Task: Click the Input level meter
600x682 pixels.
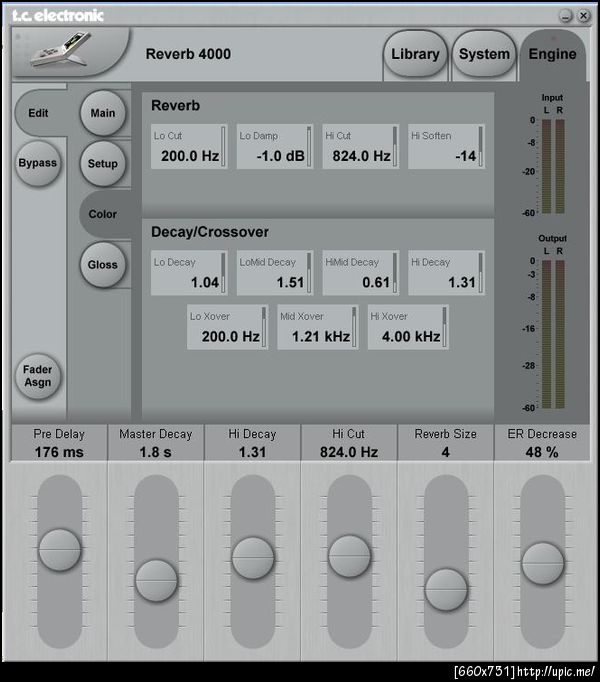Action: pos(553,166)
